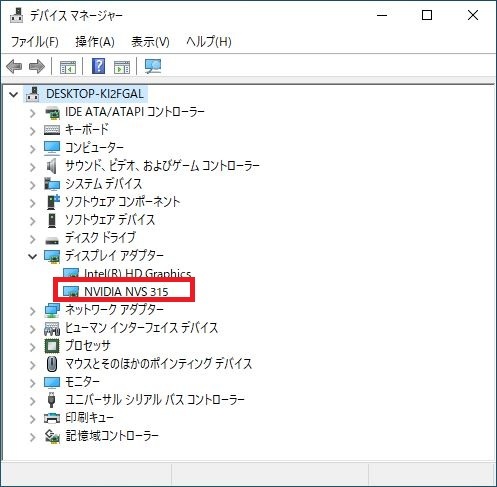Select the ディスク ドライブ category

(100, 238)
